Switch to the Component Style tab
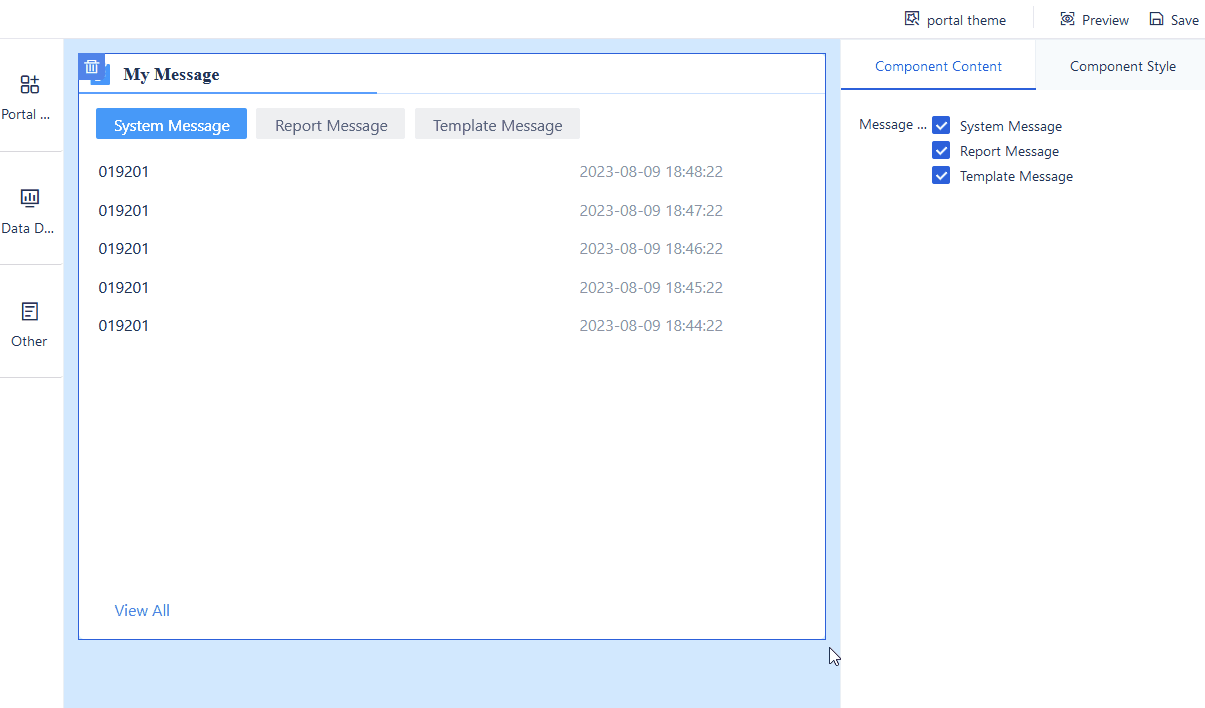 [x=1122, y=65]
